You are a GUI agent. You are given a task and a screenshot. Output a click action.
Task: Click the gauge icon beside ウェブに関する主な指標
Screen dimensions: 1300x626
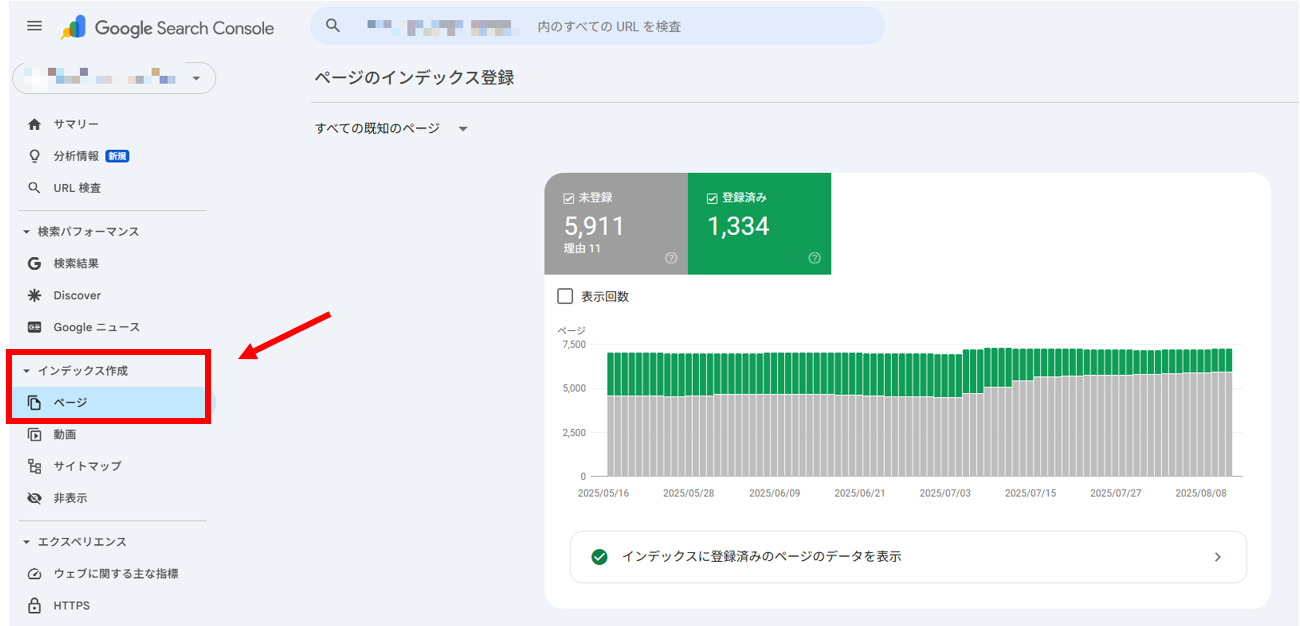pos(35,574)
